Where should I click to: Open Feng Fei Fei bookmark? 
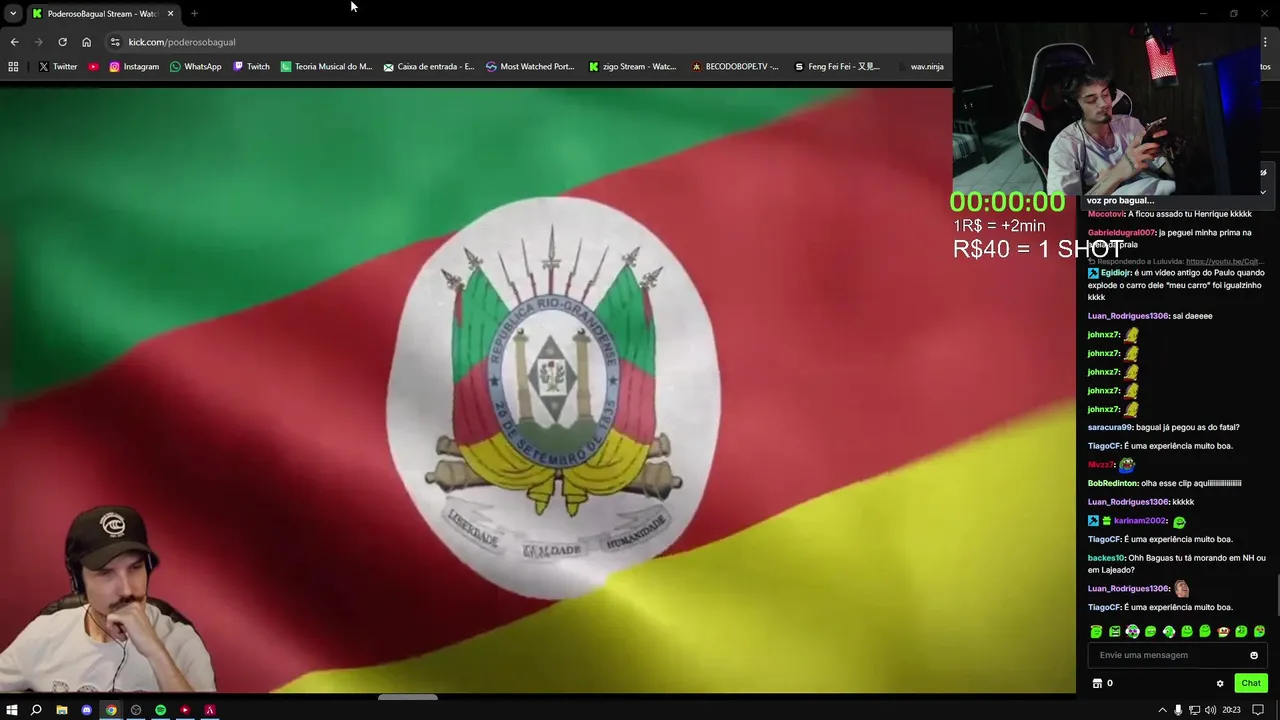click(837, 67)
